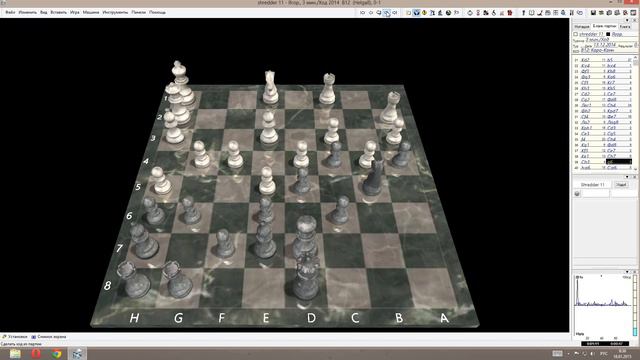Click the new blank page toolbar icon

click(x=408, y=13)
